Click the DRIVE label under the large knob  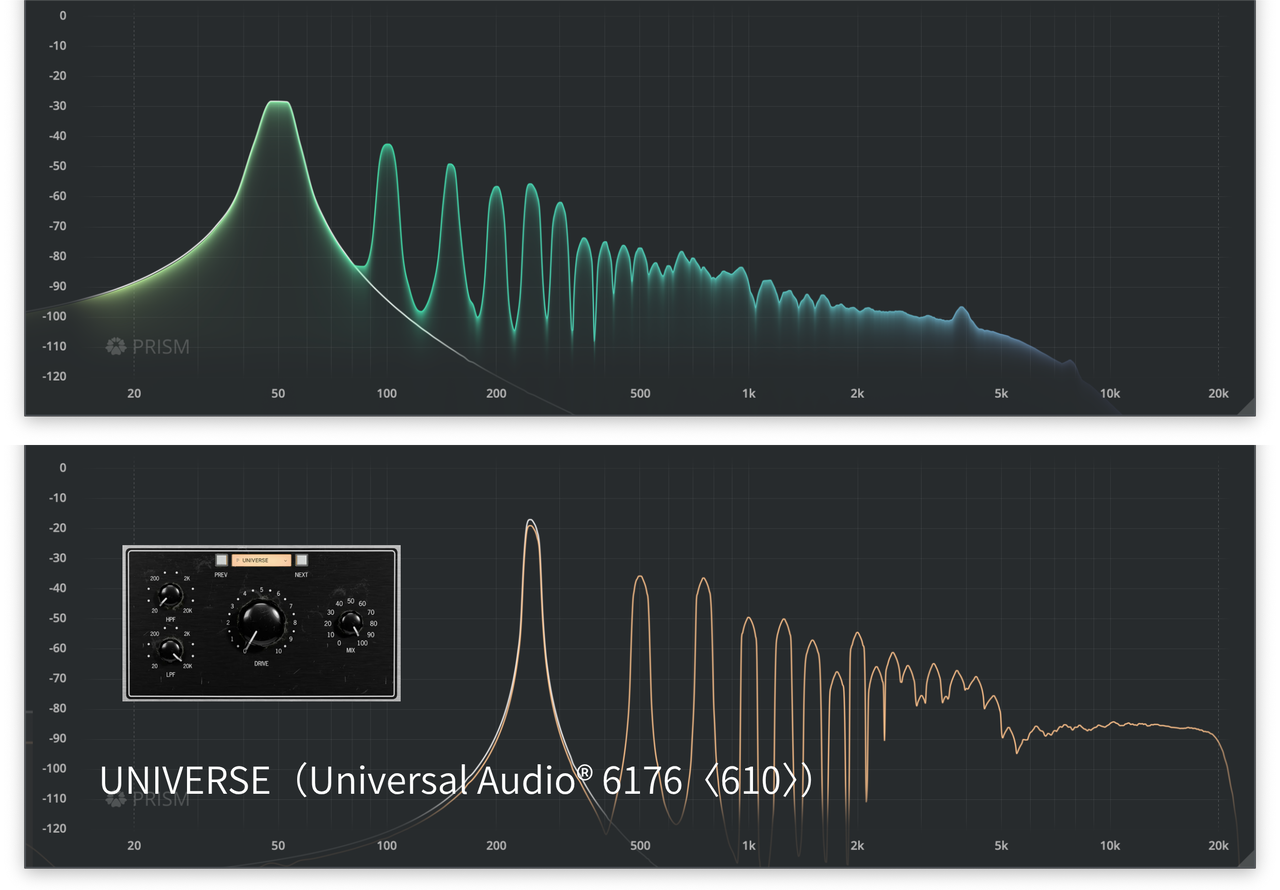(261, 664)
